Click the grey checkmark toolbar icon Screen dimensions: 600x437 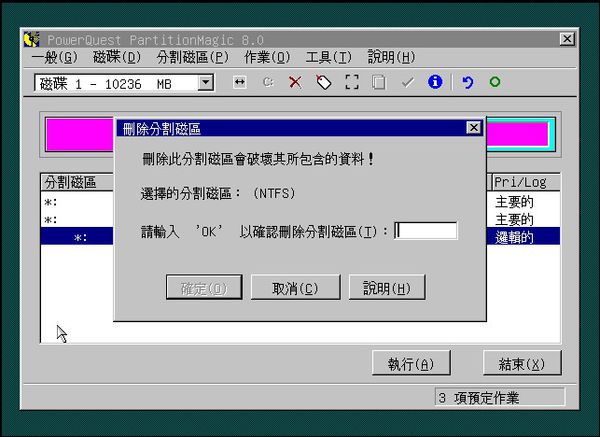point(407,82)
